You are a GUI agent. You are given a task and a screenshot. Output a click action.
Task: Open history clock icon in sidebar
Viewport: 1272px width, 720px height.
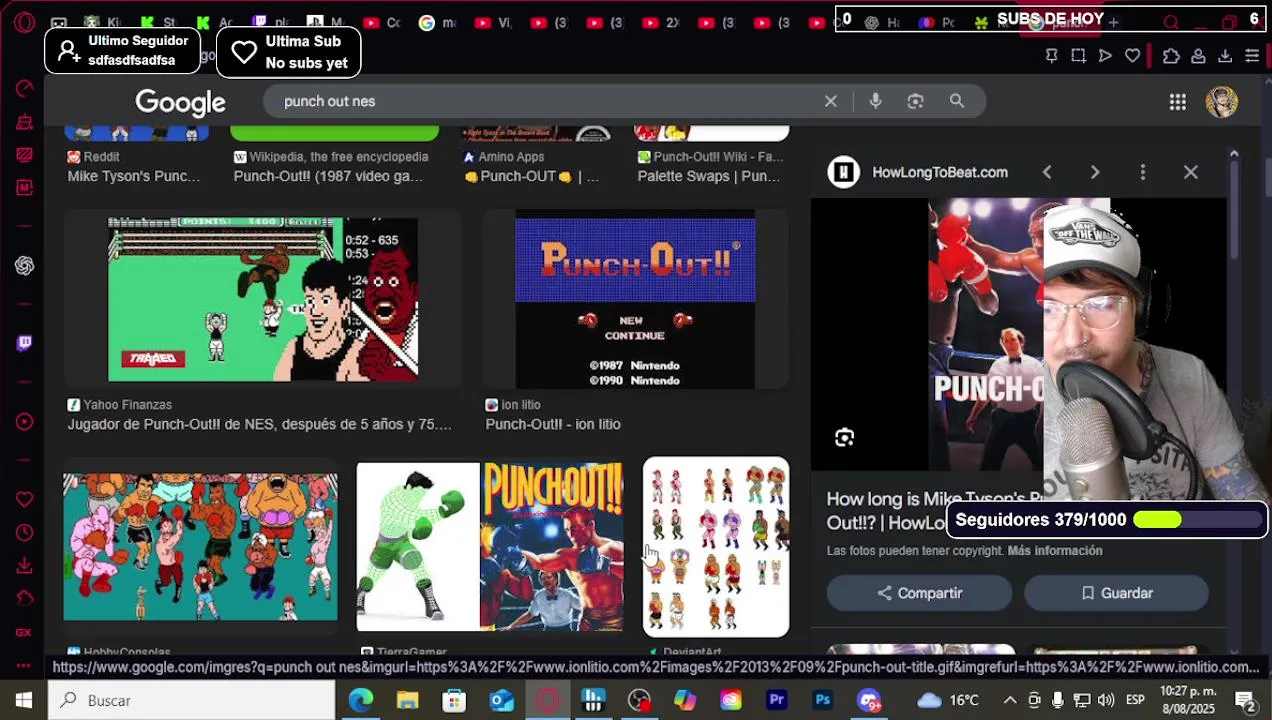point(25,532)
